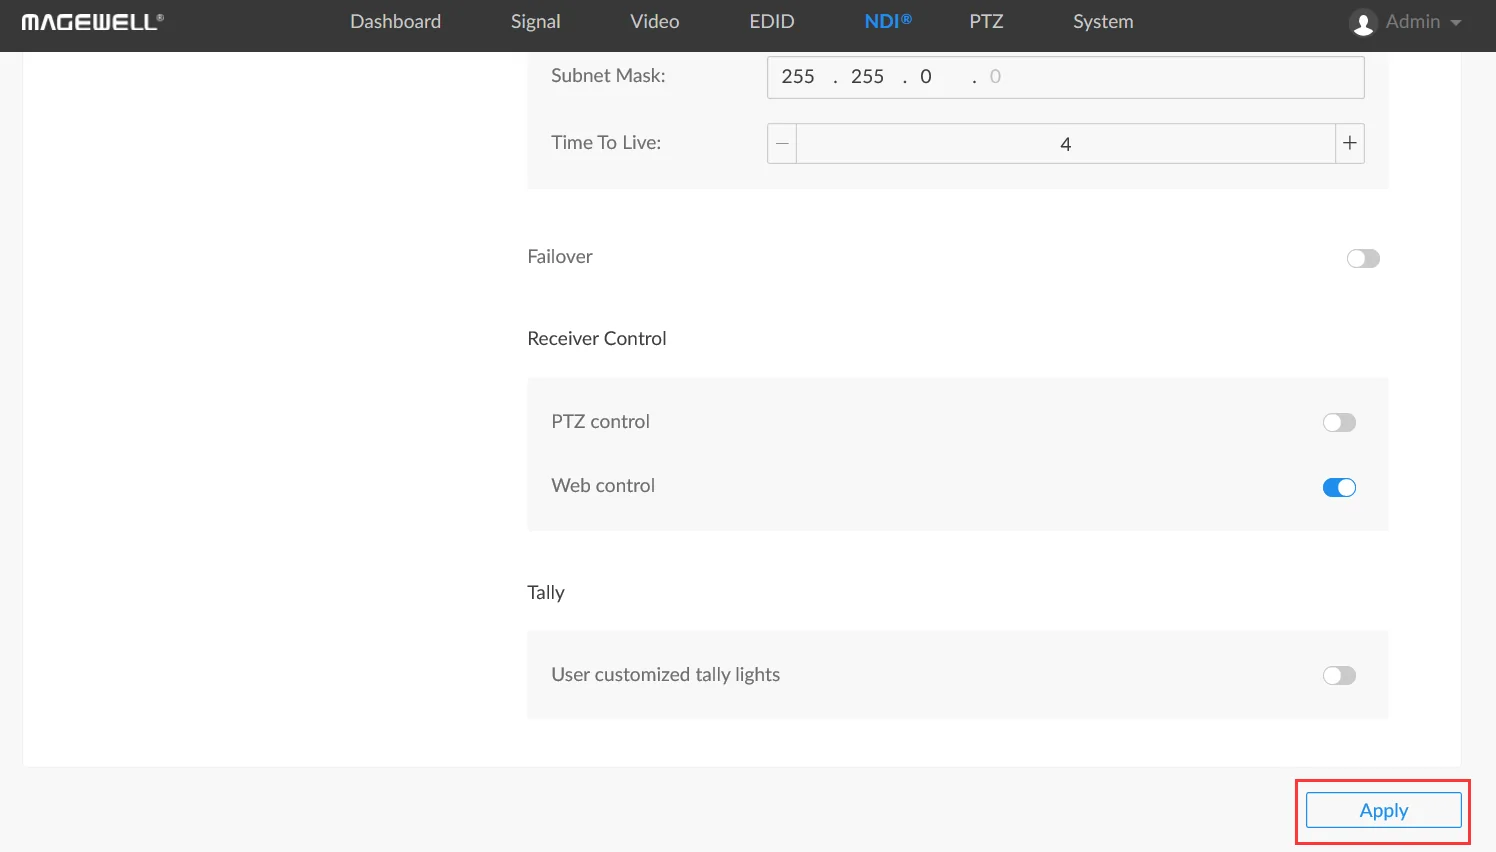Click the Apply button
The height and width of the screenshot is (852, 1496).
pyautogui.click(x=1384, y=810)
